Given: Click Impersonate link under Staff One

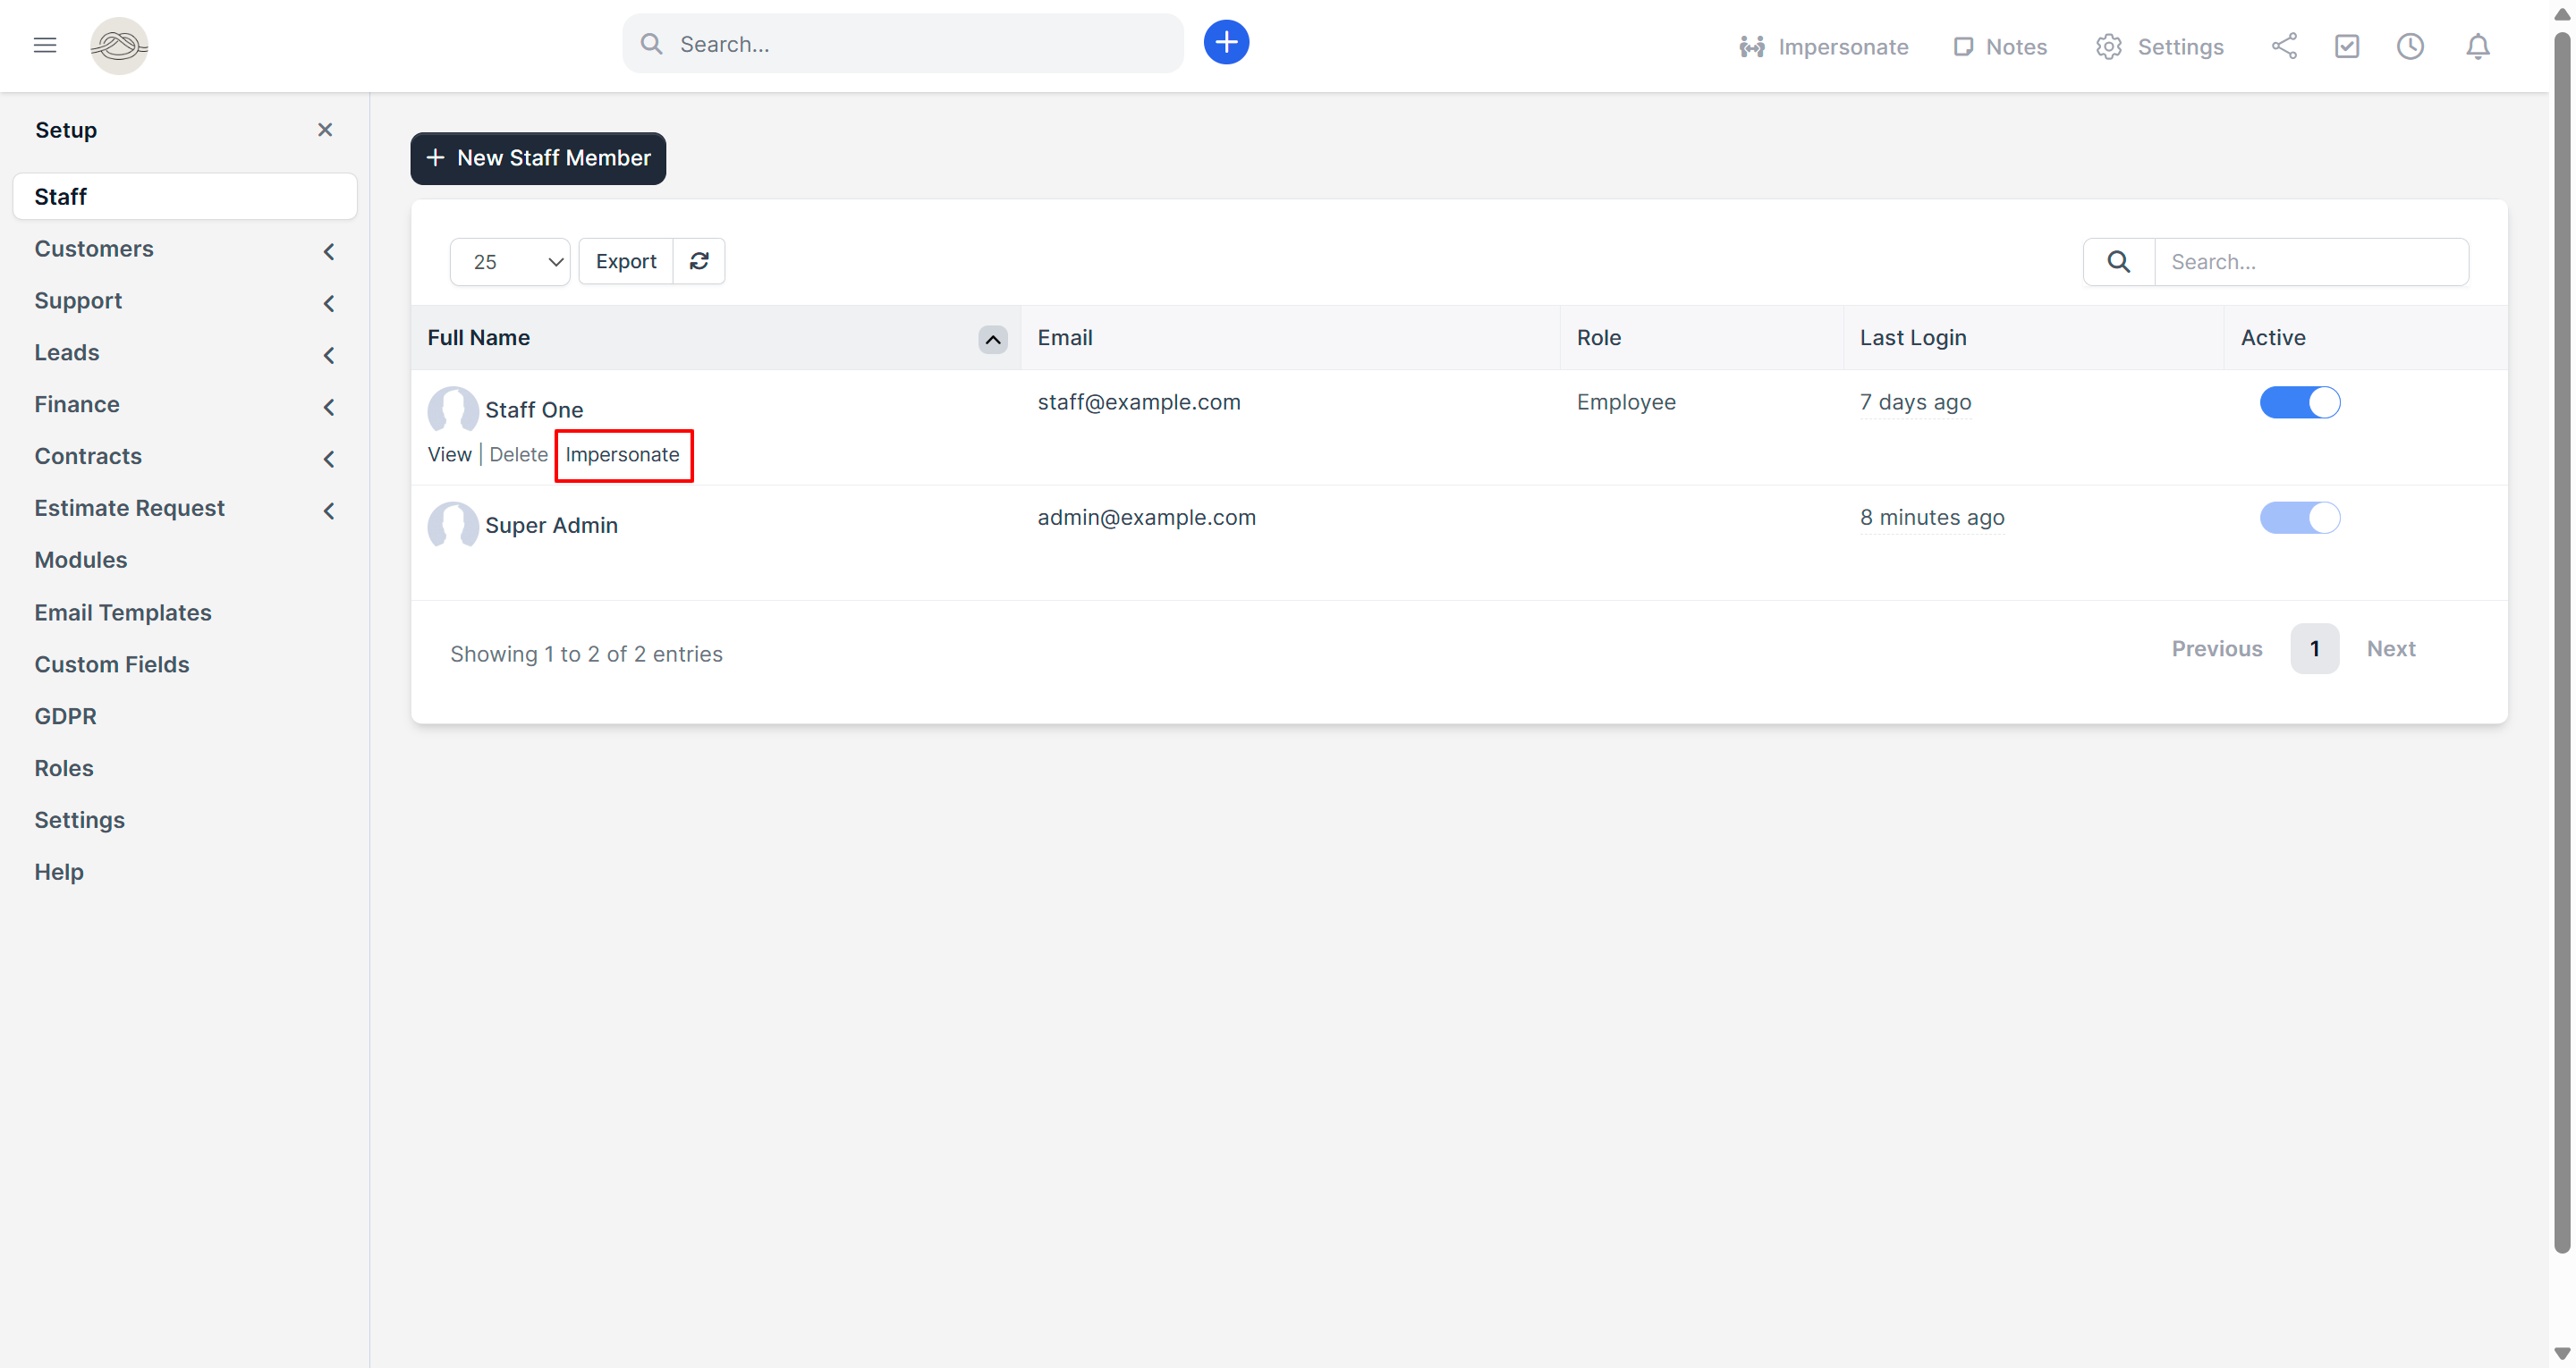Looking at the screenshot, I should pos(622,454).
